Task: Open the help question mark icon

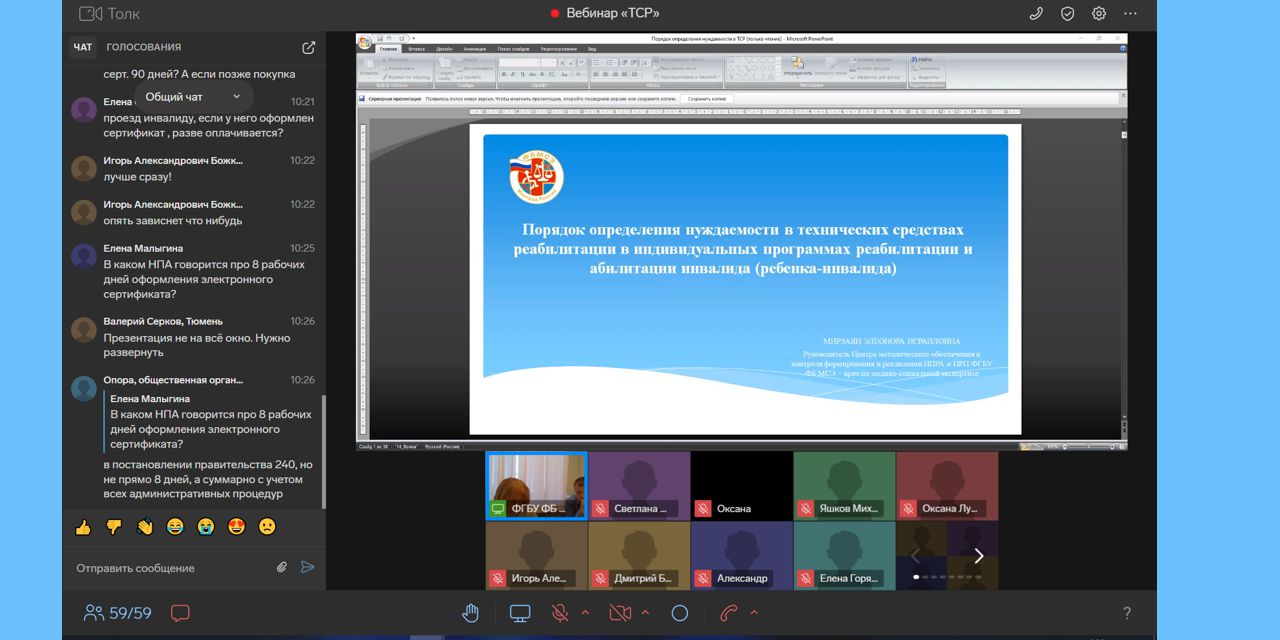Action: [x=1126, y=613]
